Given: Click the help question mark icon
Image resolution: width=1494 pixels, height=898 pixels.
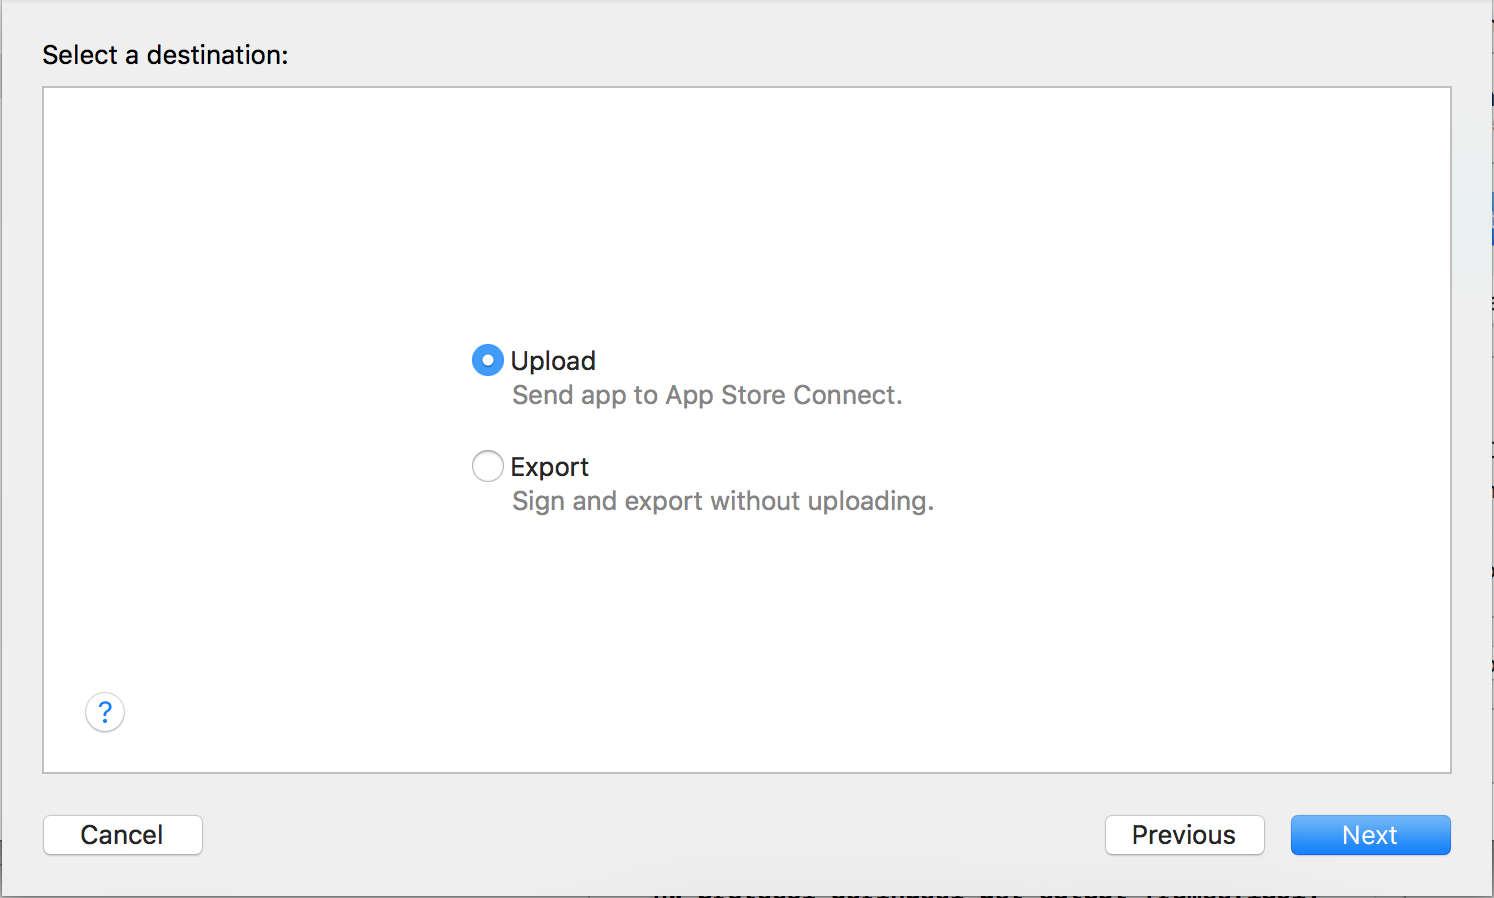Looking at the screenshot, I should pos(105,712).
